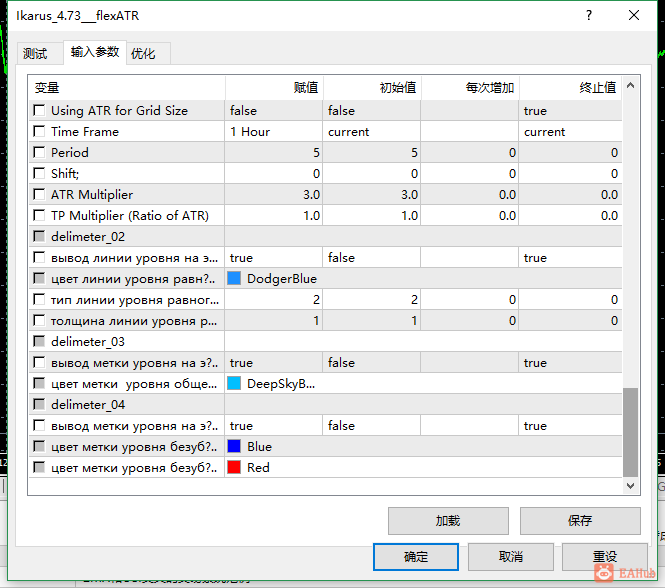
Task: Confirm with the 确定 button
Action: pyautogui.click(x=416, y=557)
